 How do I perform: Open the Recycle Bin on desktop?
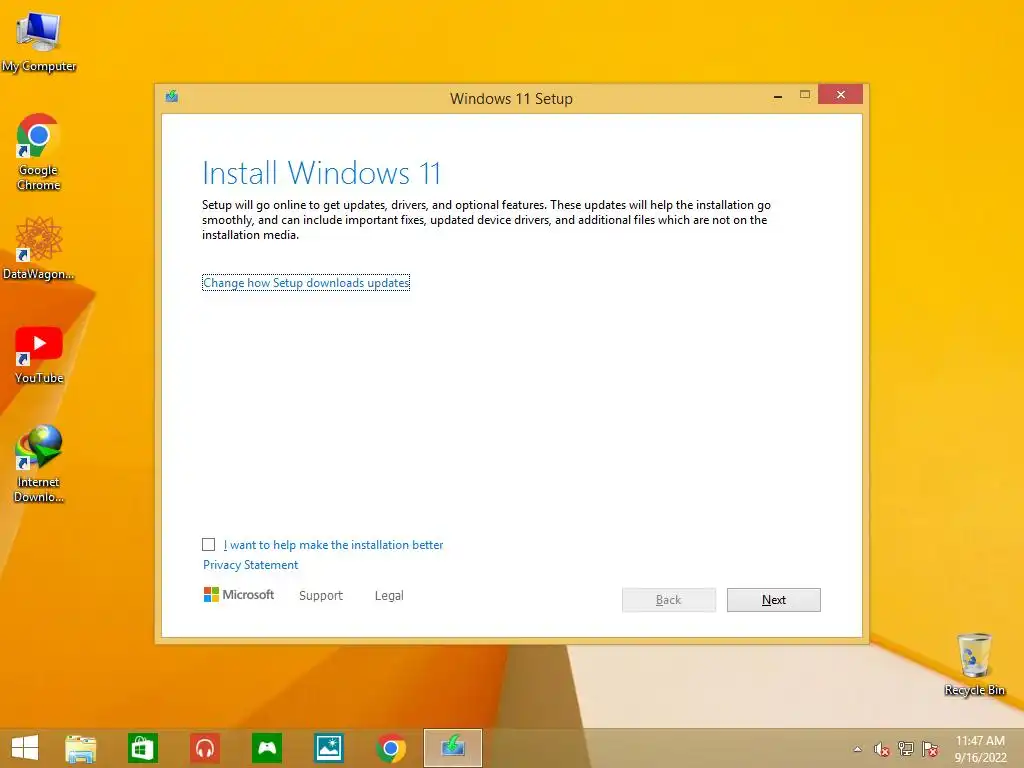point(974,664)
